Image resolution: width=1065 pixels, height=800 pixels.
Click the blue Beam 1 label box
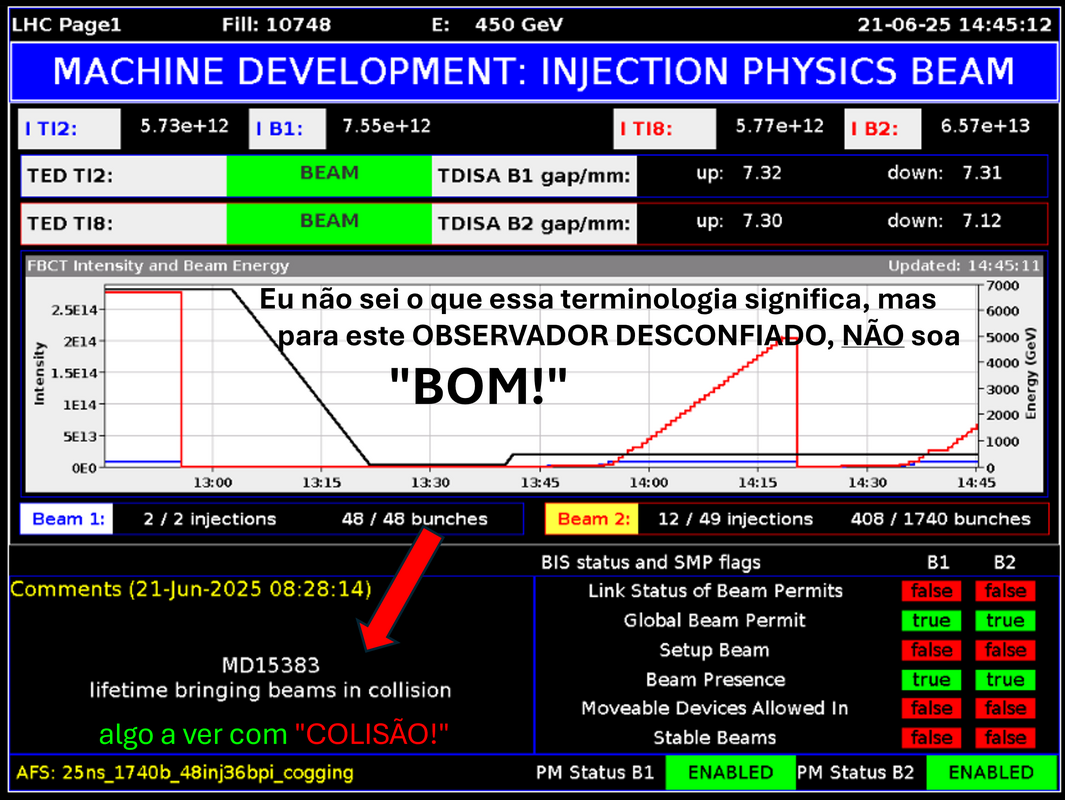point(67,519)
